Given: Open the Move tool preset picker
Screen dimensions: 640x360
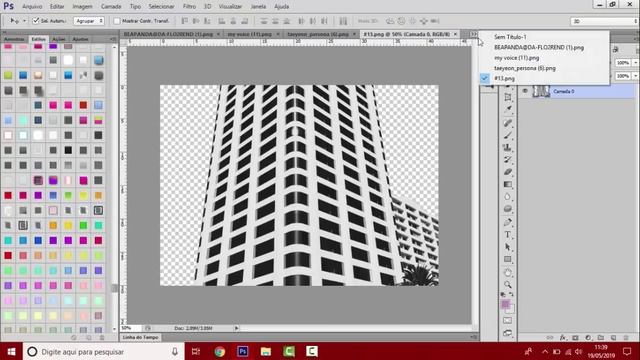Looking at the screenshot, I should 24,20.
